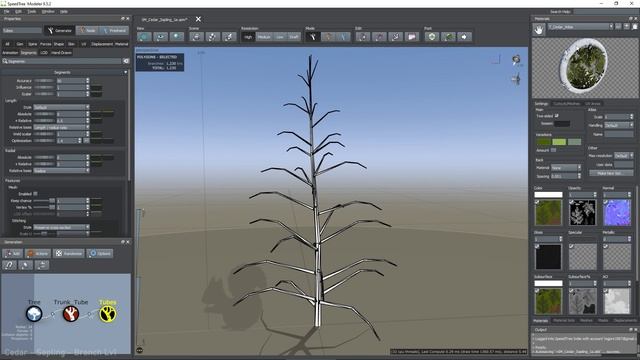Open the Segments property tab
This screenshot has width=640, height=360.
[29, 53]
